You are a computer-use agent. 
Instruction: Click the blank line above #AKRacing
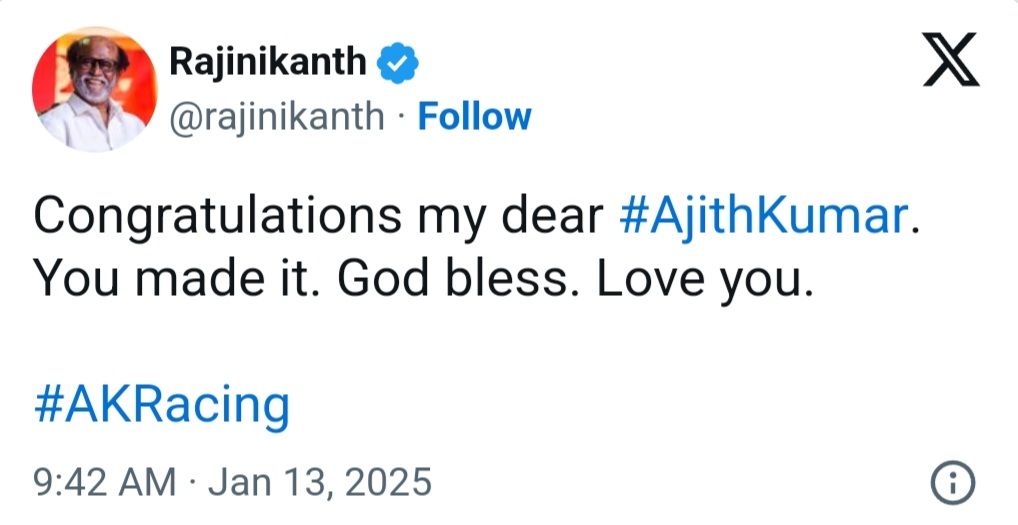tap(400, 345)
